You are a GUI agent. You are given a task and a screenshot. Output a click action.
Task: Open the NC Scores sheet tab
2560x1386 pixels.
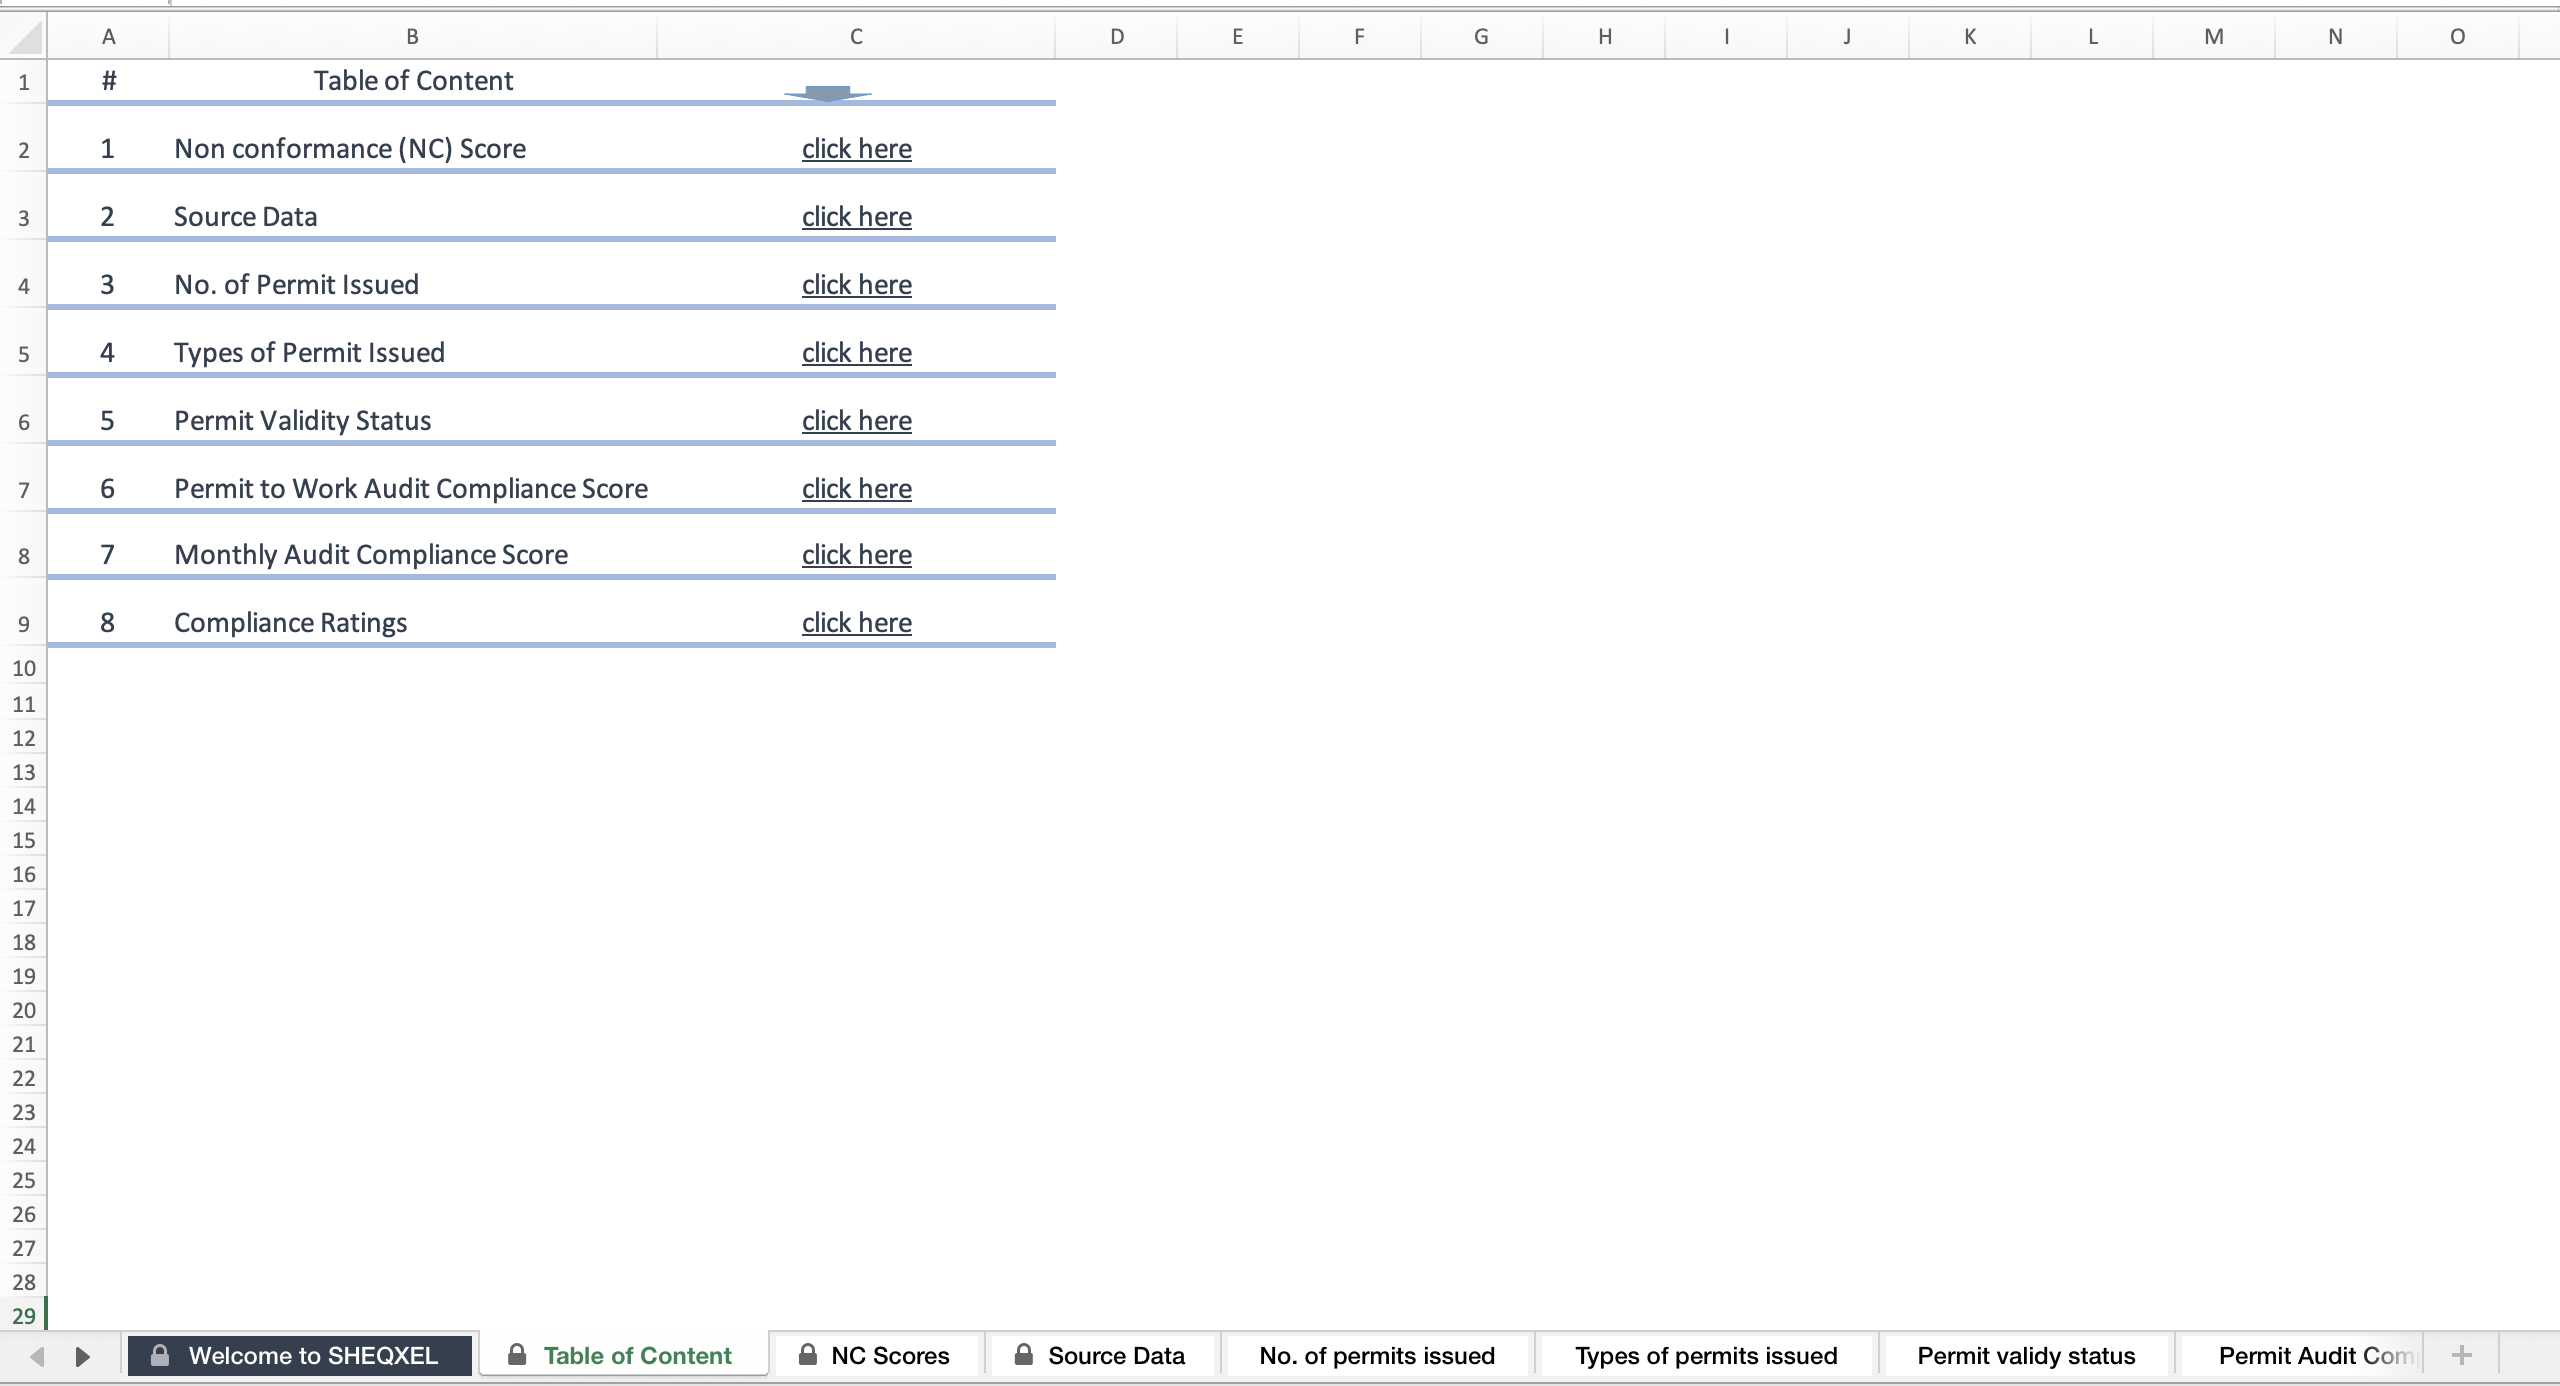click(x=876, y=1356)
